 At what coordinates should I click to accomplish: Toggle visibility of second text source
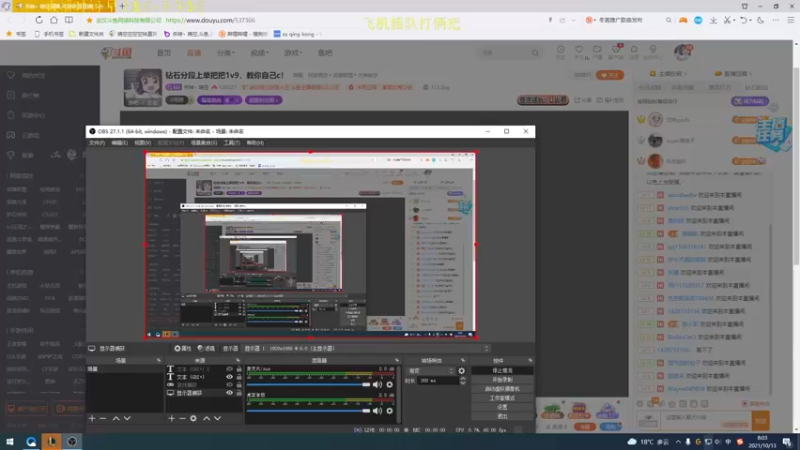(229, 377)
